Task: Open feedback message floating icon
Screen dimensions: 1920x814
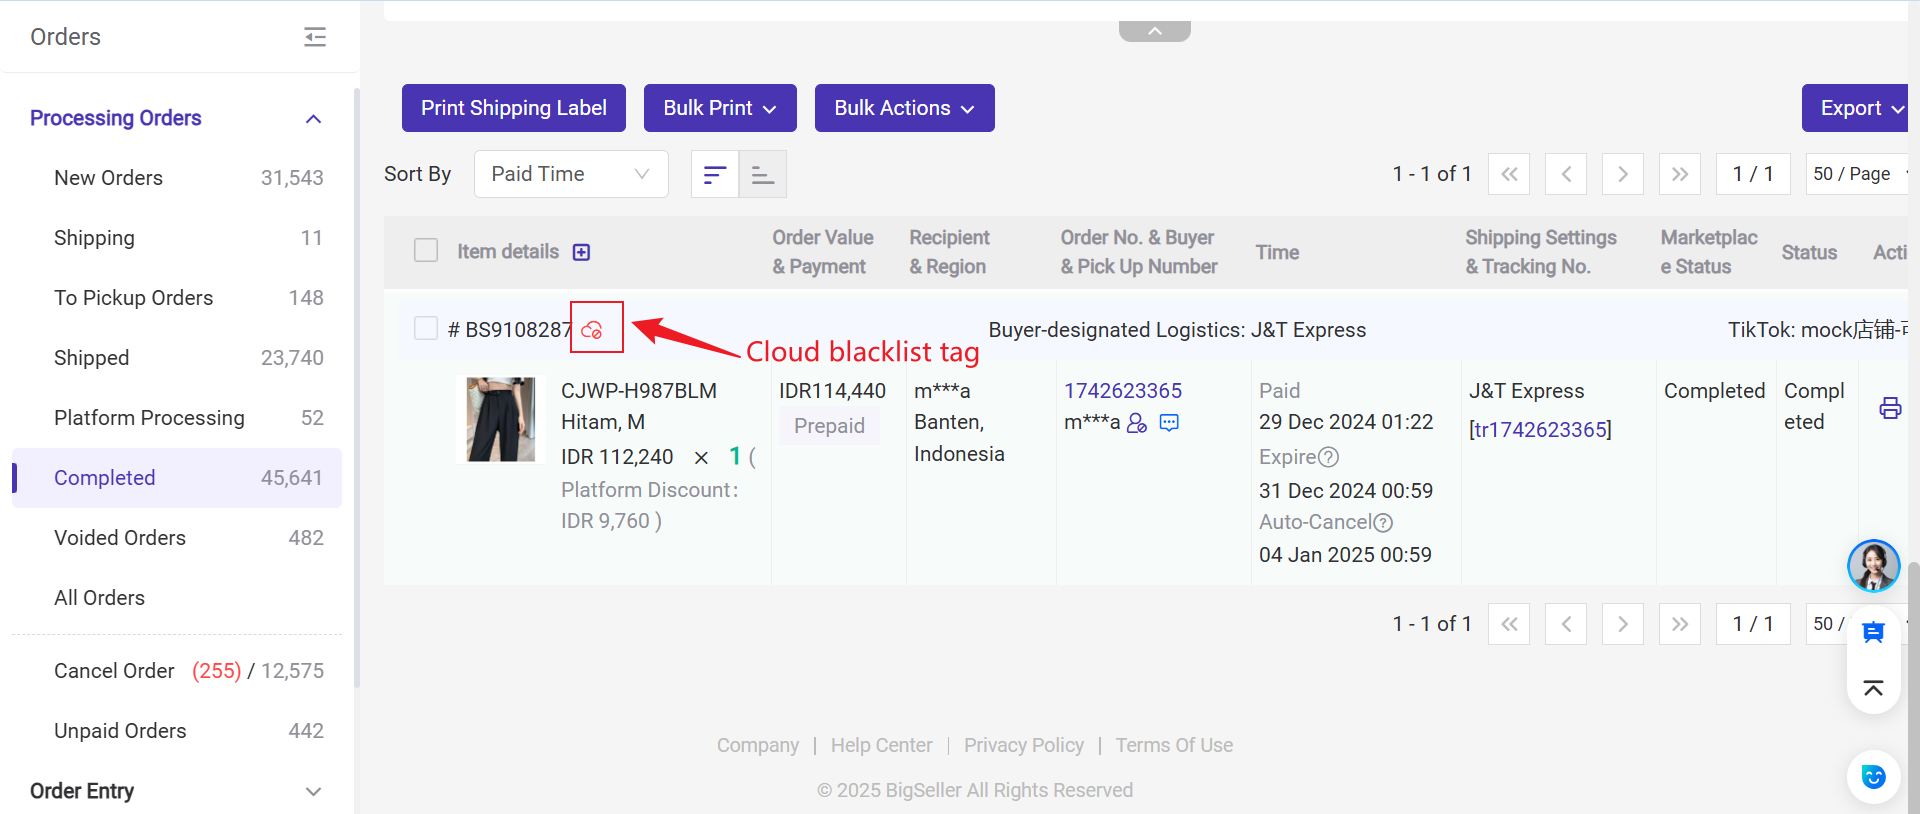Action: [x=1873, y=632]
